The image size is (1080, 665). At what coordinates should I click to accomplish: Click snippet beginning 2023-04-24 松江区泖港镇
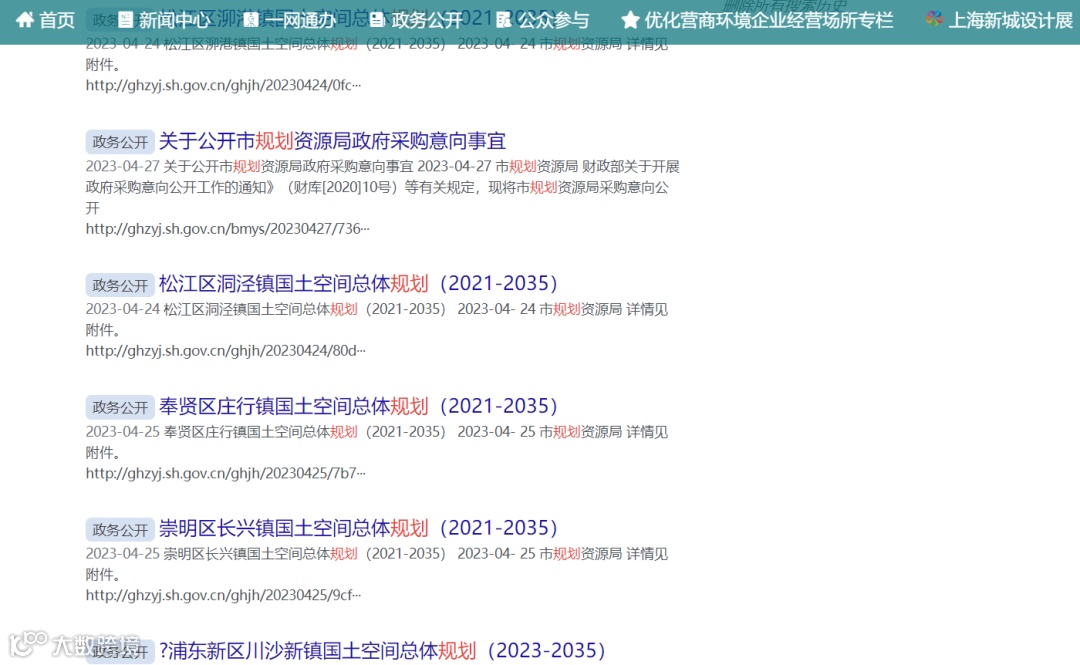tap(377, 54)
